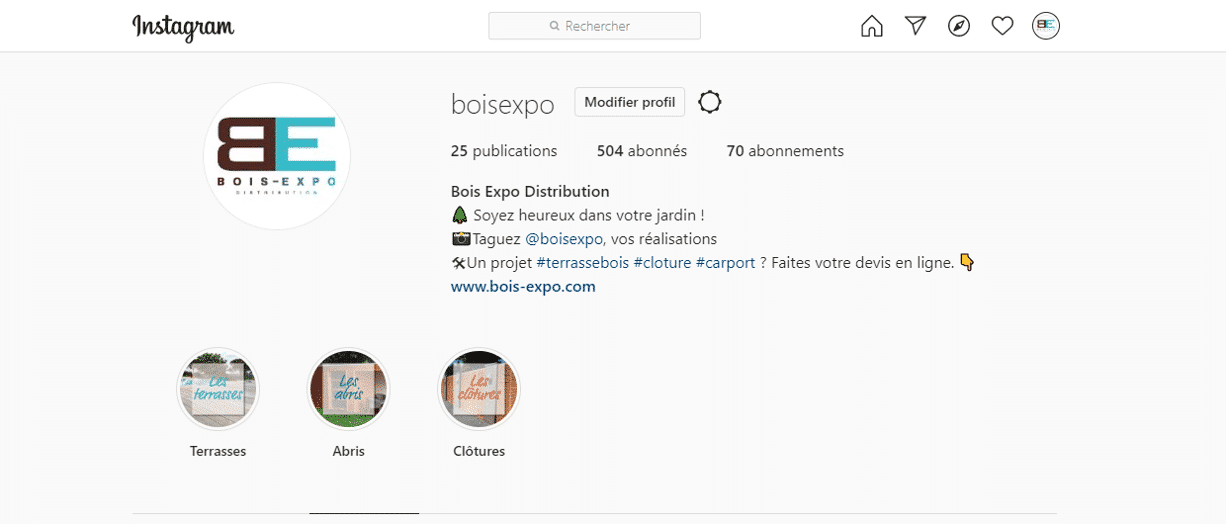1226x524 pixels.
Task: Click the search magnifier icon
Action: 555,26
